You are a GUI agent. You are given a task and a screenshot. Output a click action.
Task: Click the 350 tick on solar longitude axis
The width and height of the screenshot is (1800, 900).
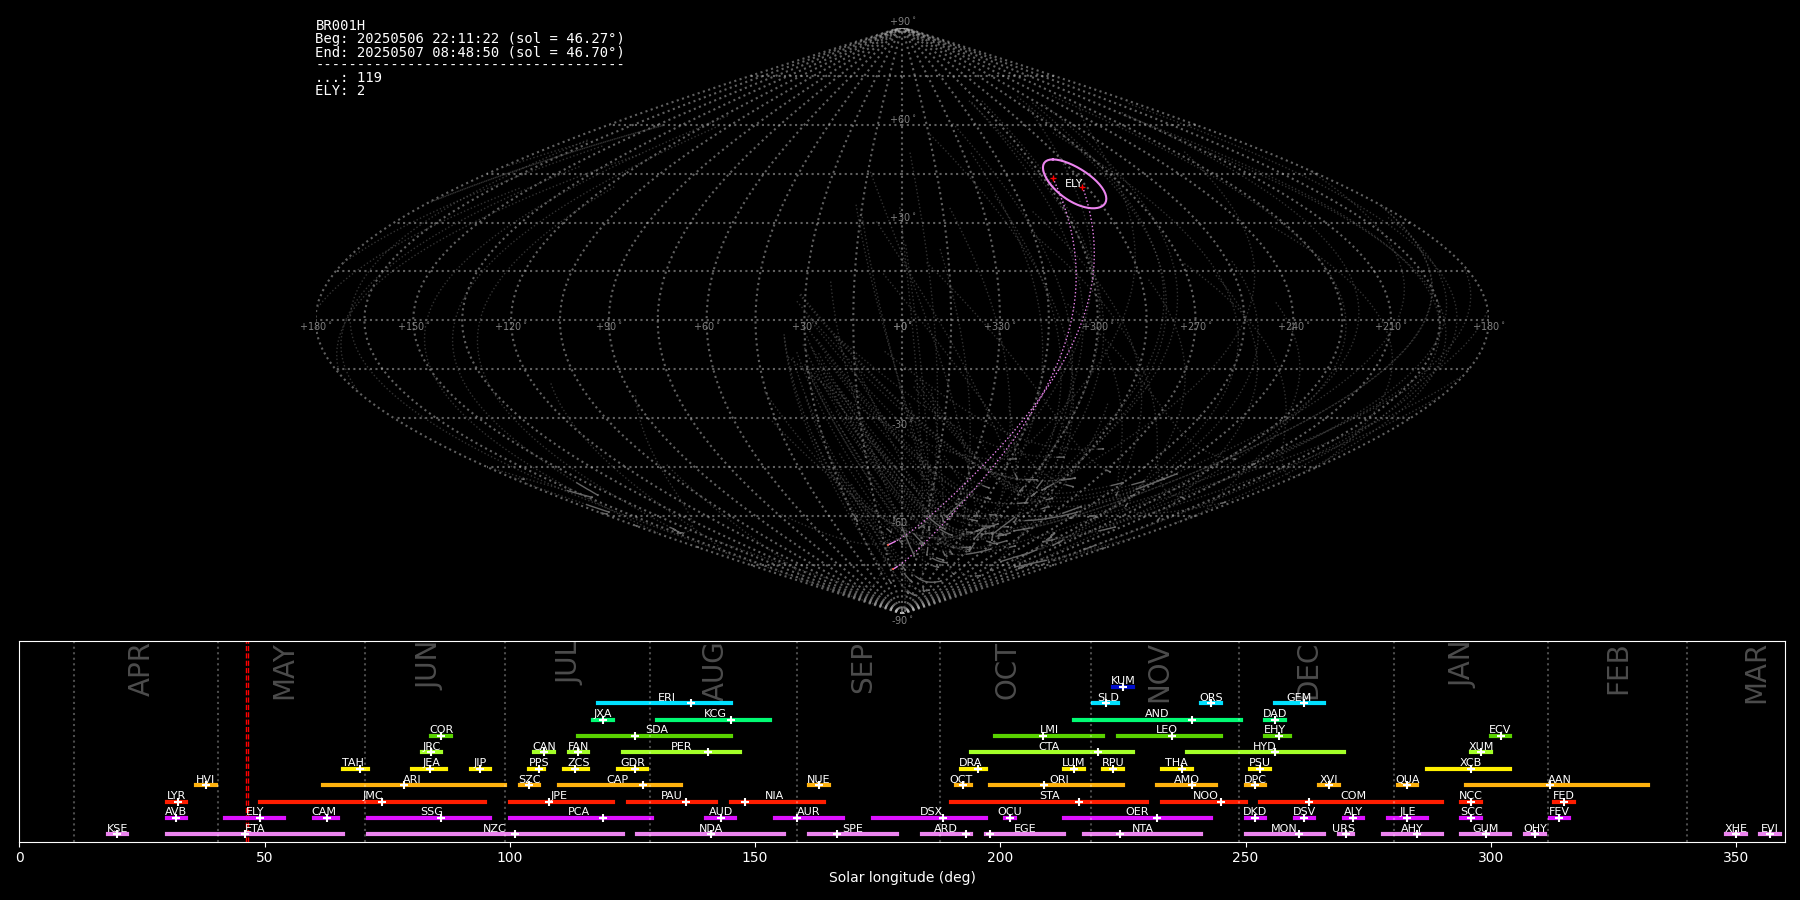coord(1735,856)
